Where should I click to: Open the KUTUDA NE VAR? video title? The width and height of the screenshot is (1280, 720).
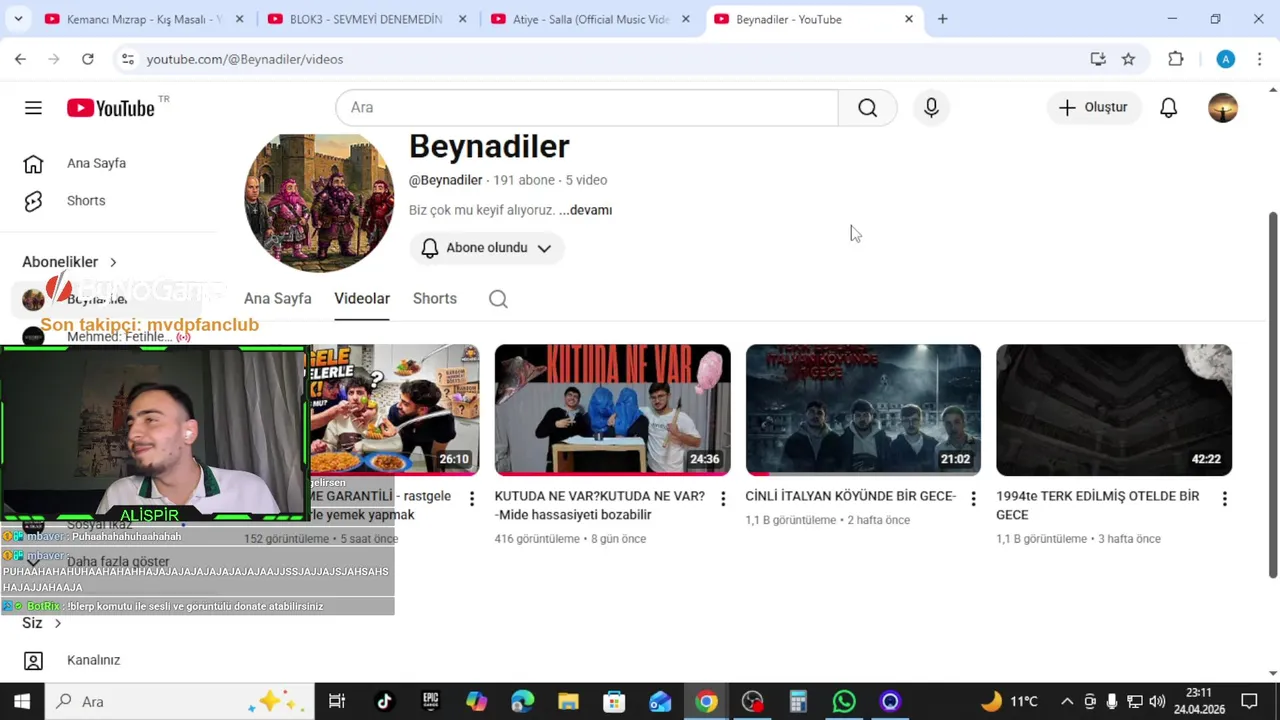599,505
